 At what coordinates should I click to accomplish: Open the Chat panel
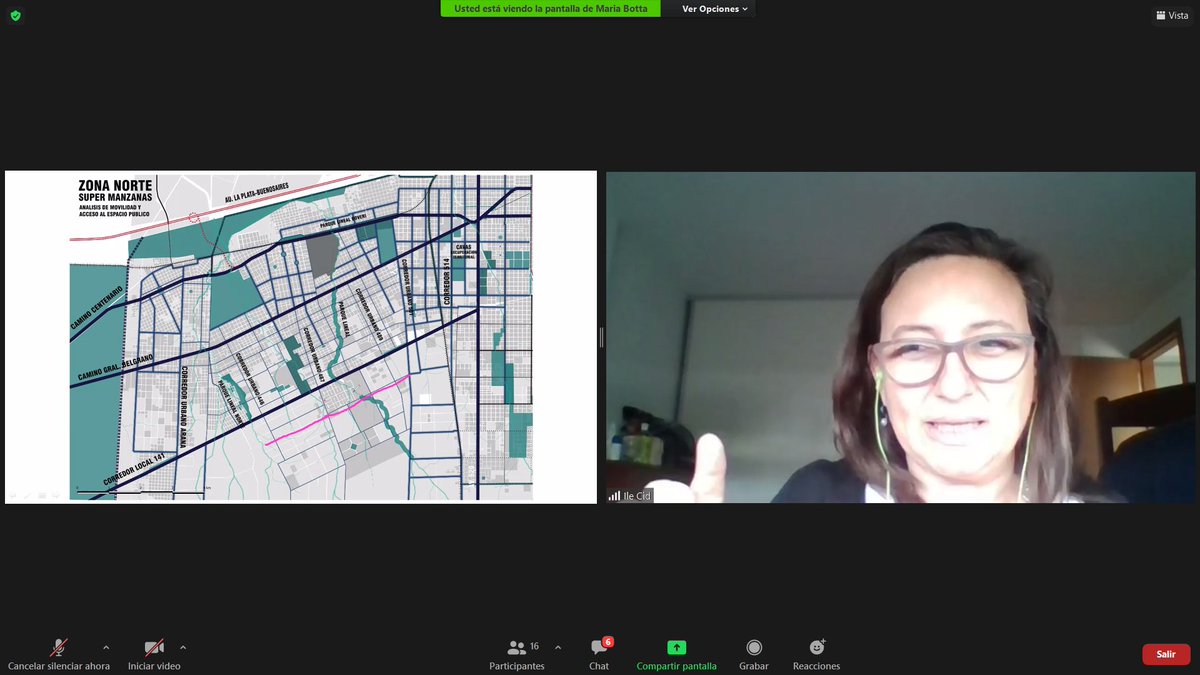(x=599, y=653)
